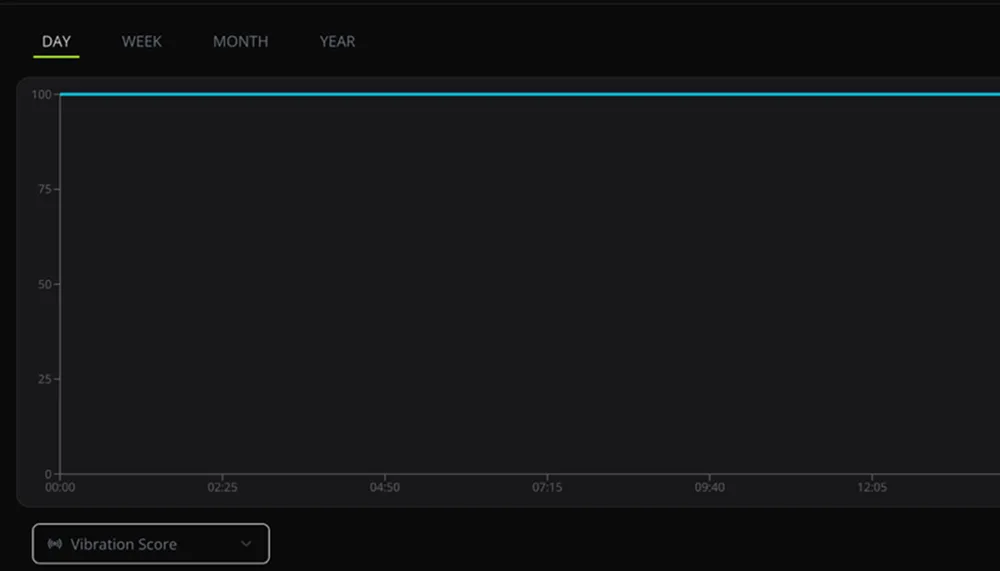Select the 12:05 time marker
This screenshot has height=571, width=1000.
tap(872, 488)
